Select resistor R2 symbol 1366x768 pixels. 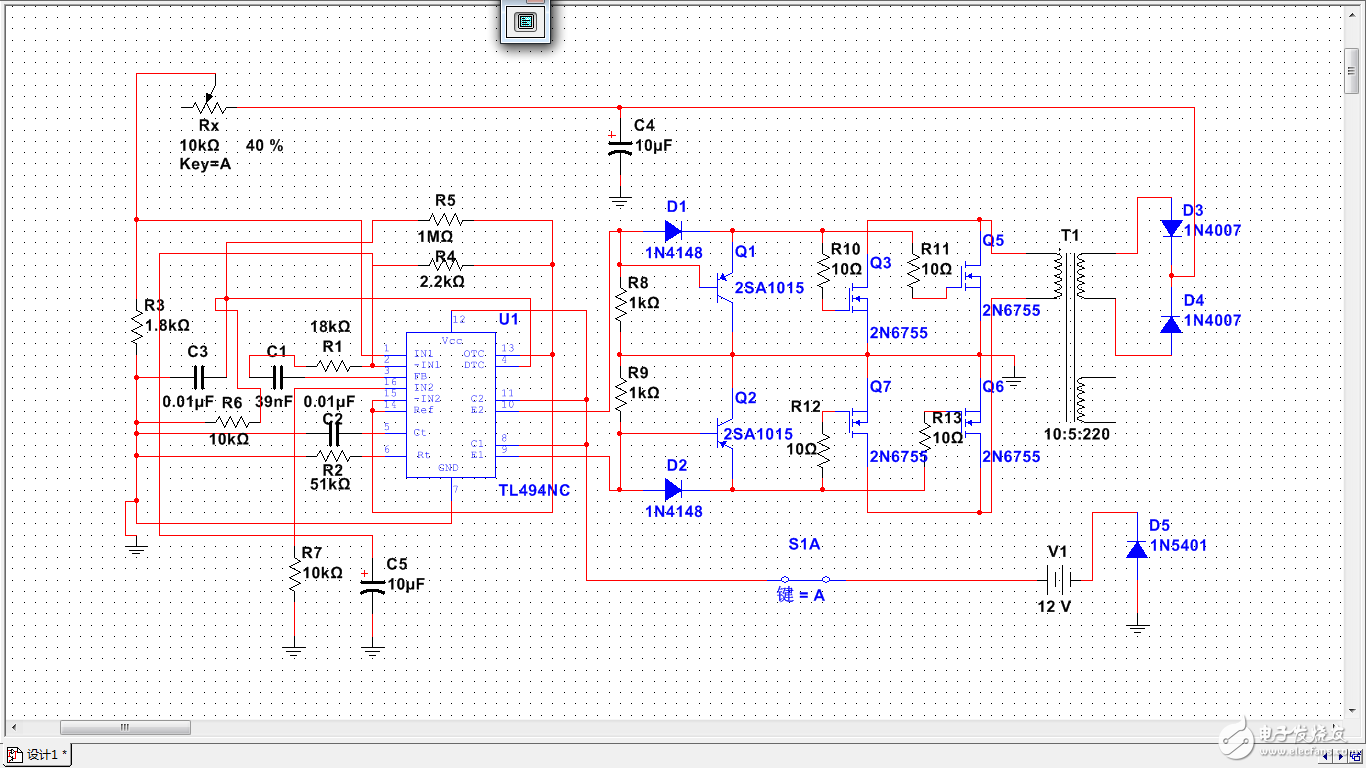(x=333, y=456)
